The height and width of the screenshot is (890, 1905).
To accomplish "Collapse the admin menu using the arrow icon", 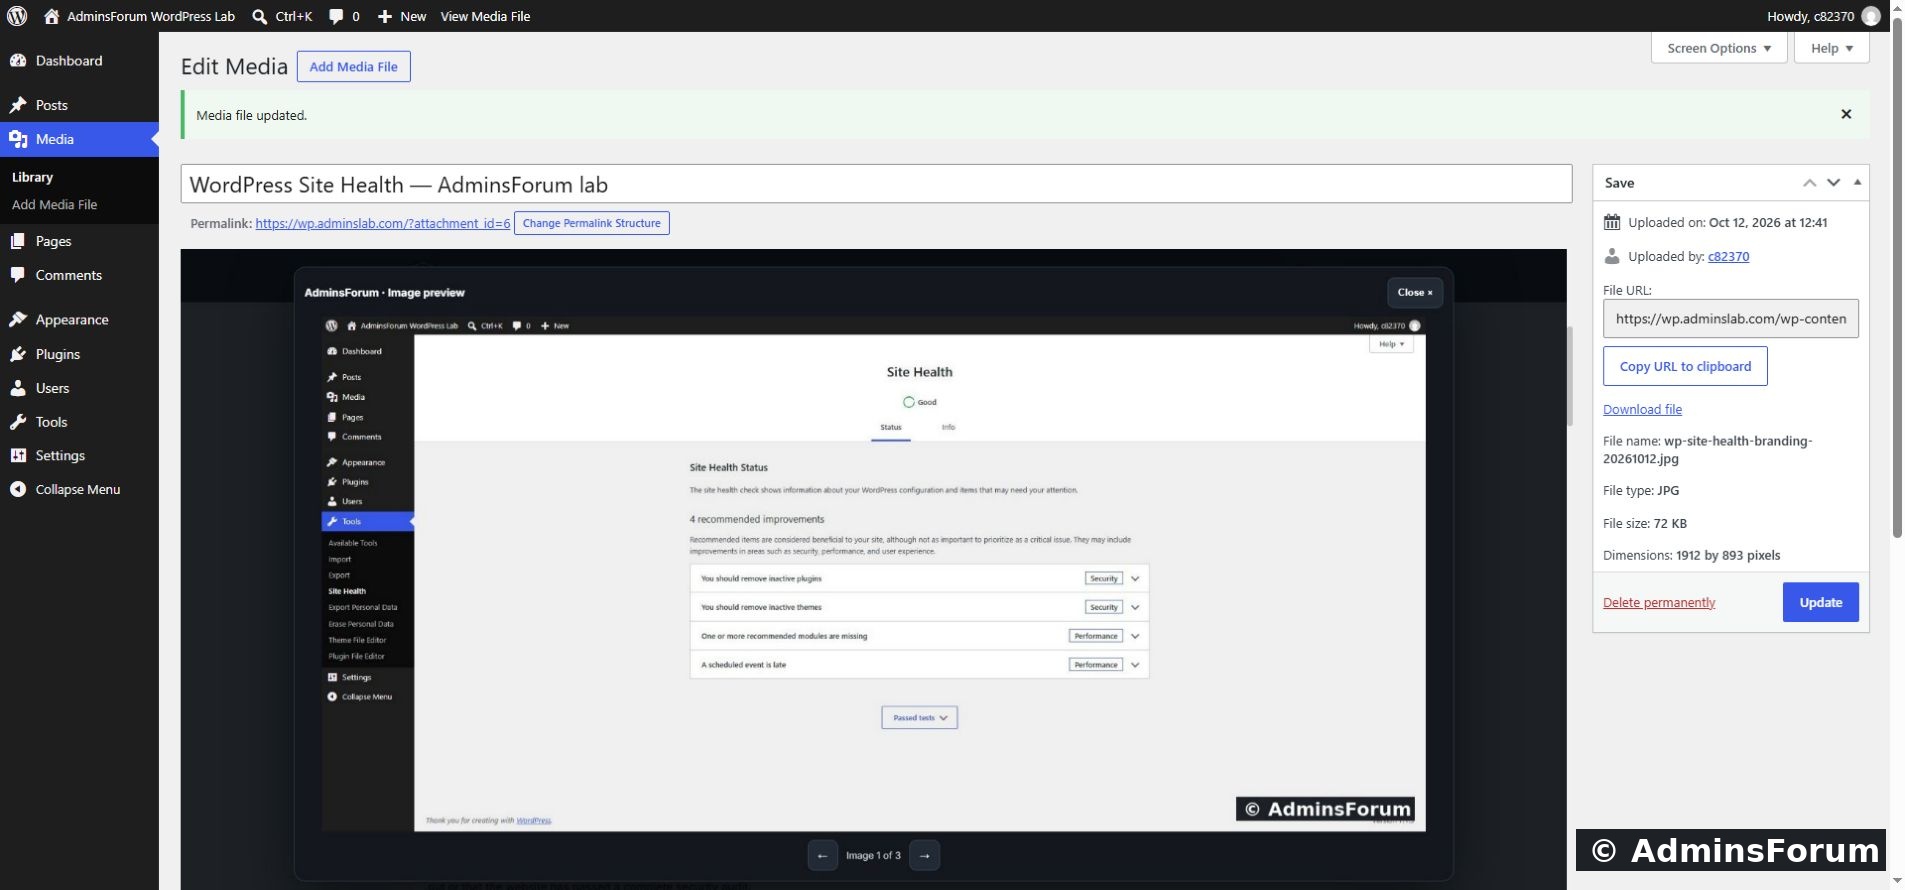I will pyautogui.click(x=18, y=489).
